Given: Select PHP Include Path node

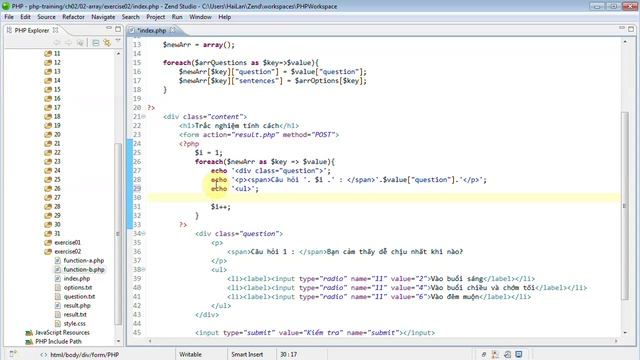Looking at the screenshot, I should coord(53,341).
